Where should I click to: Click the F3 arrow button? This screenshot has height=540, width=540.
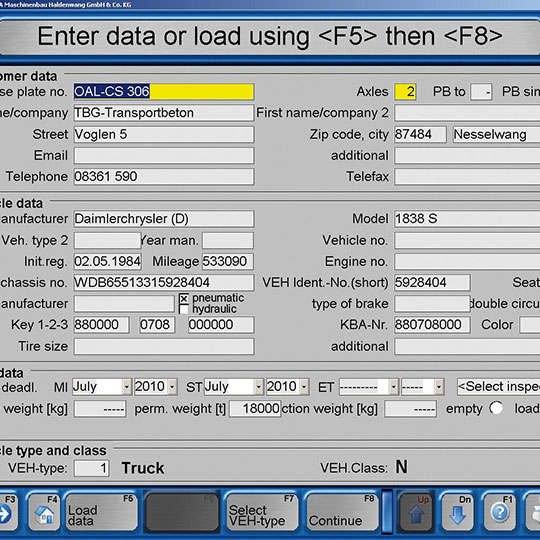pyautogui.click(x=8, y=512)
